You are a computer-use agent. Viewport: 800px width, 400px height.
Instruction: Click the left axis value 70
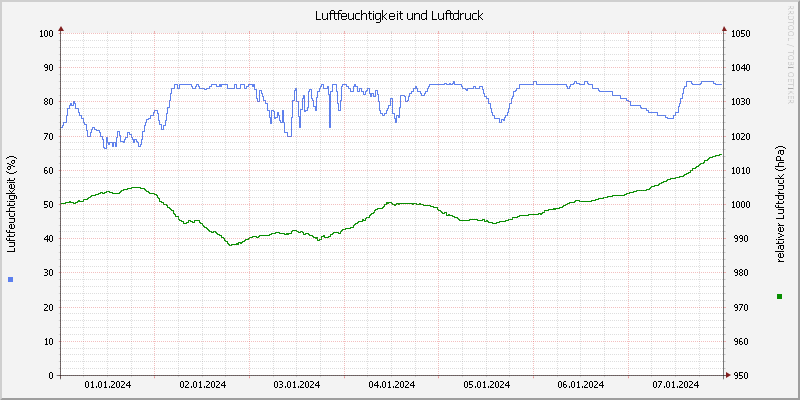[x=48, y=136]
